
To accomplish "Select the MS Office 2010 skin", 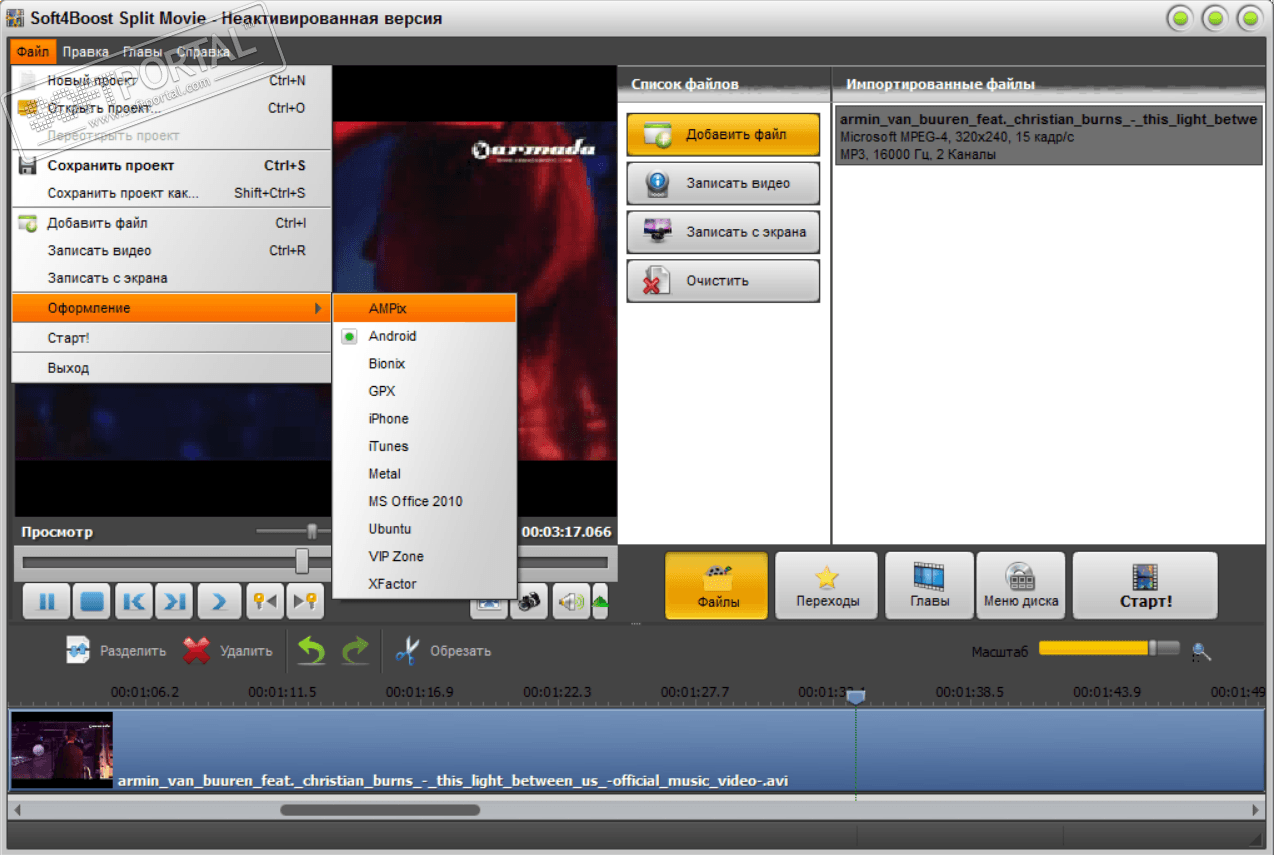I will click(424, 501).
